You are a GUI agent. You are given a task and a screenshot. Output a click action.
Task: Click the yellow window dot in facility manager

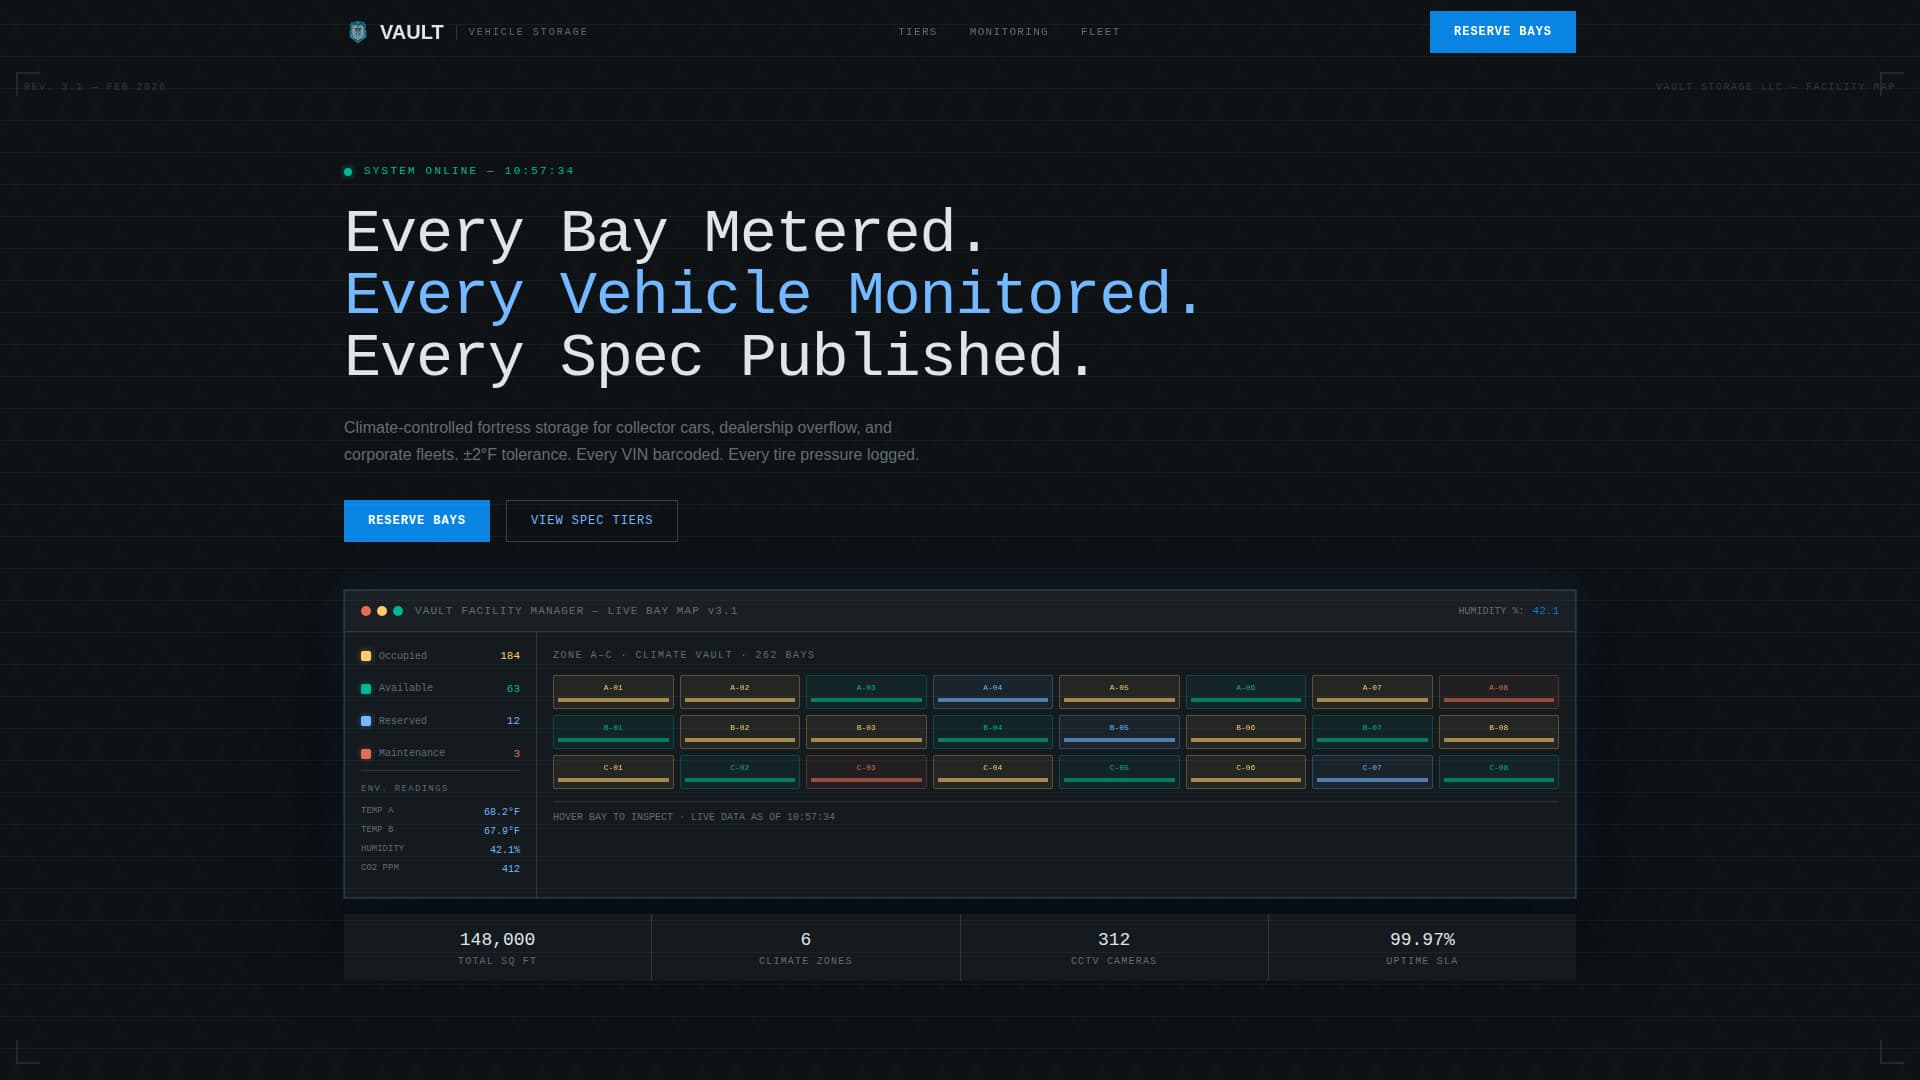[x=382, y=611]
